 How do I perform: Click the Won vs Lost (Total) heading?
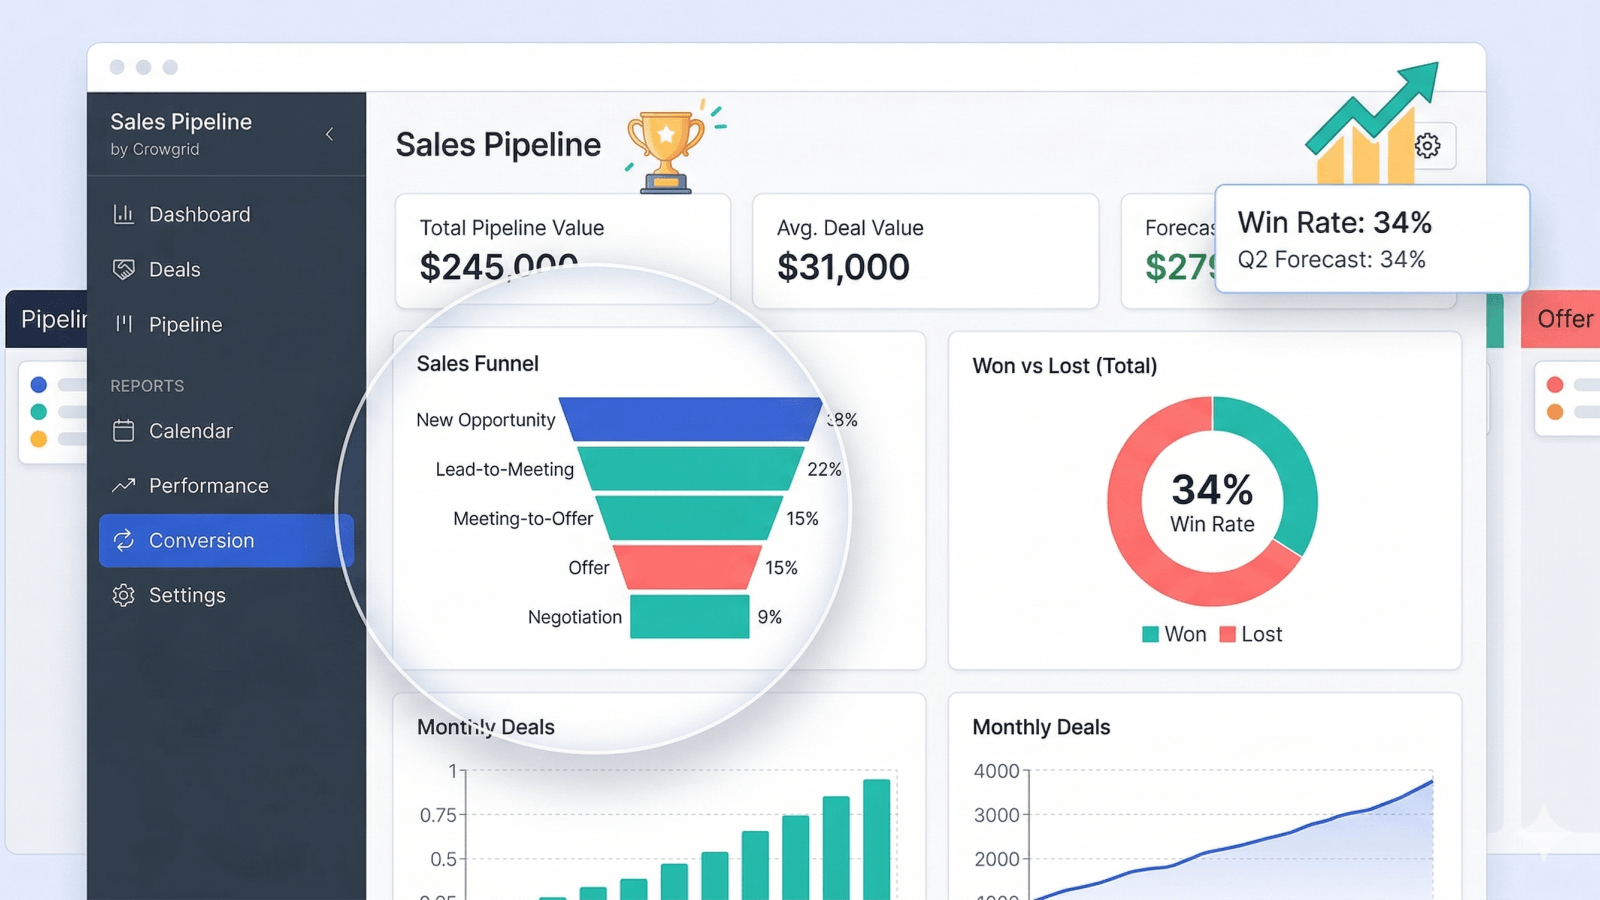(1065, 366)
